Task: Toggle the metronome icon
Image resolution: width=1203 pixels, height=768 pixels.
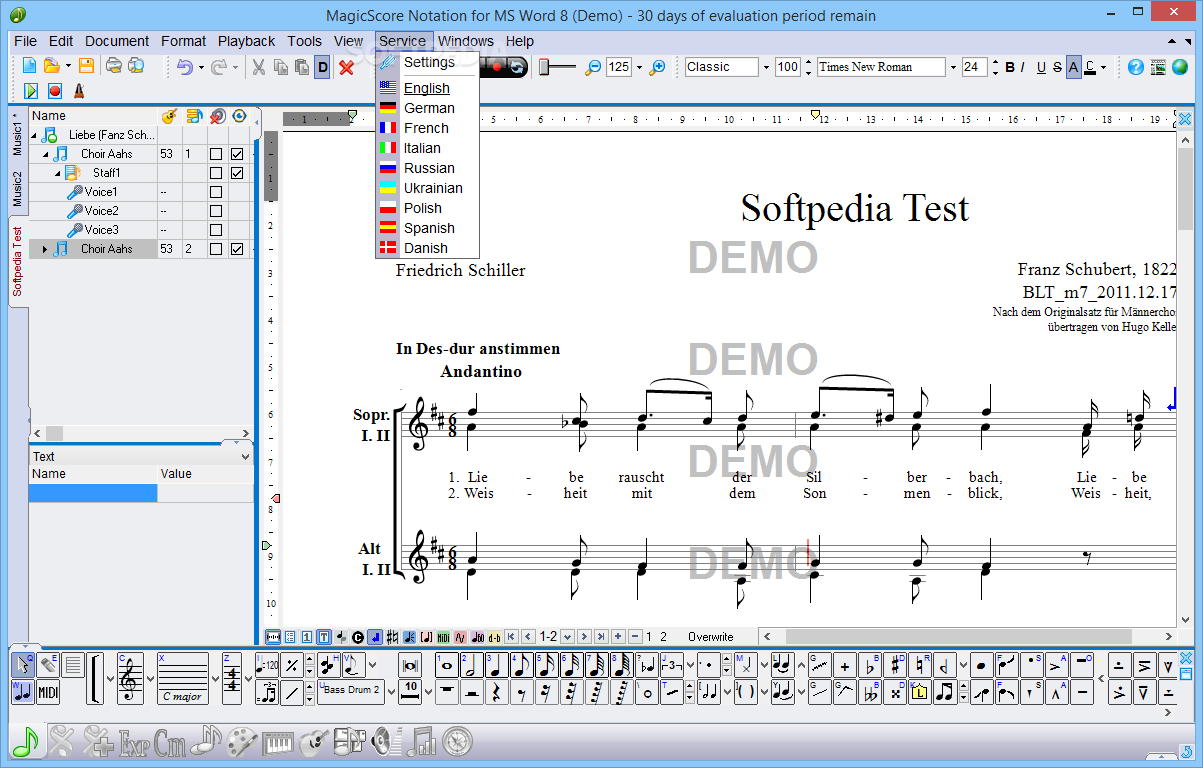Action: [79, 91]
